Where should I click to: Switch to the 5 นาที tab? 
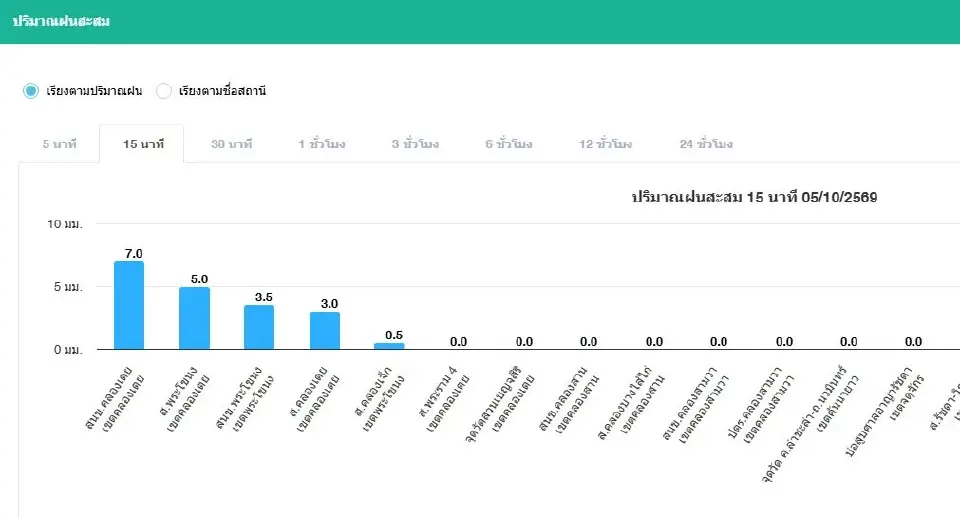(59, 144)
